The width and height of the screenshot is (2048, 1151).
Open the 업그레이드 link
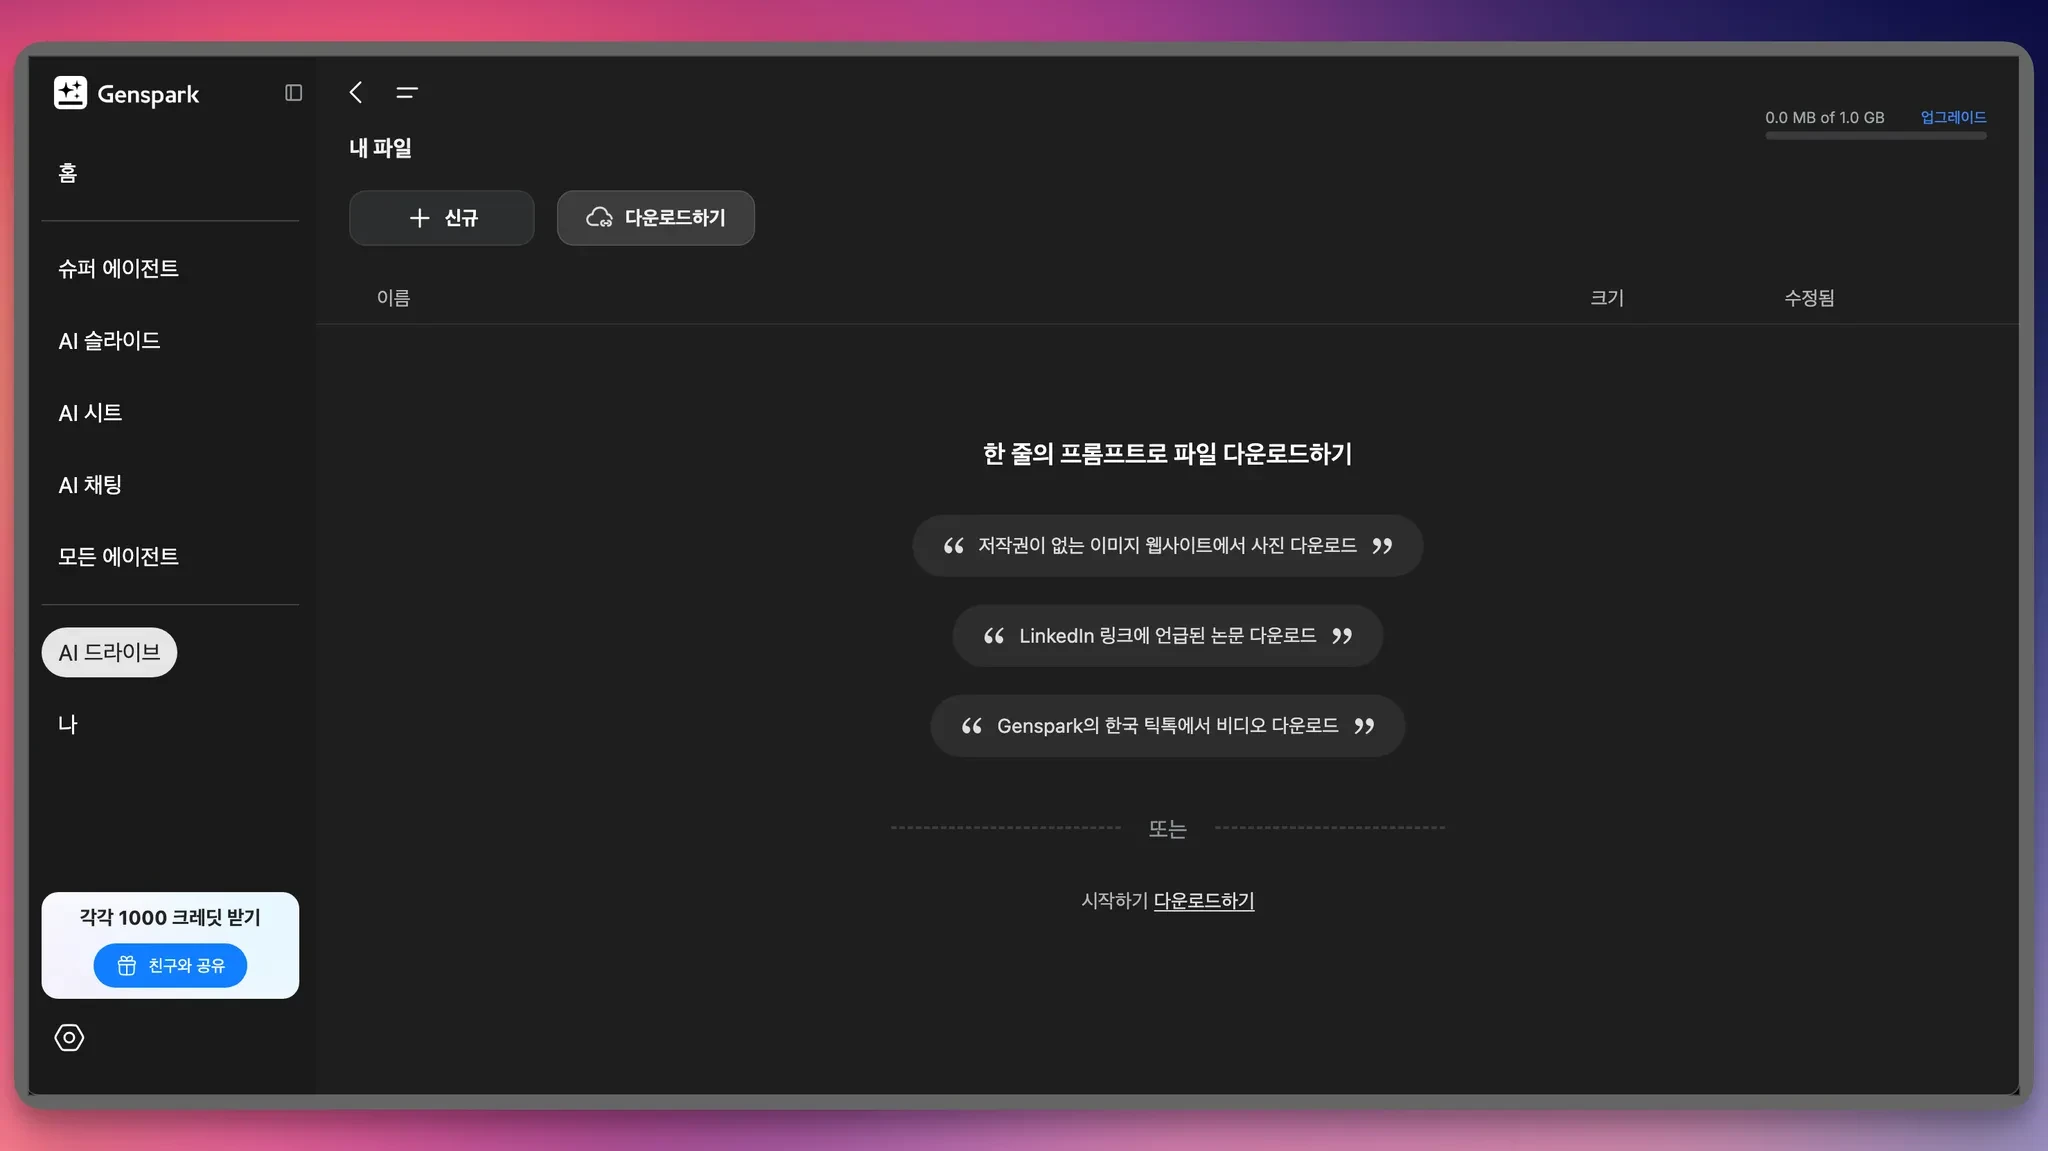click(x=1953, y=117)
